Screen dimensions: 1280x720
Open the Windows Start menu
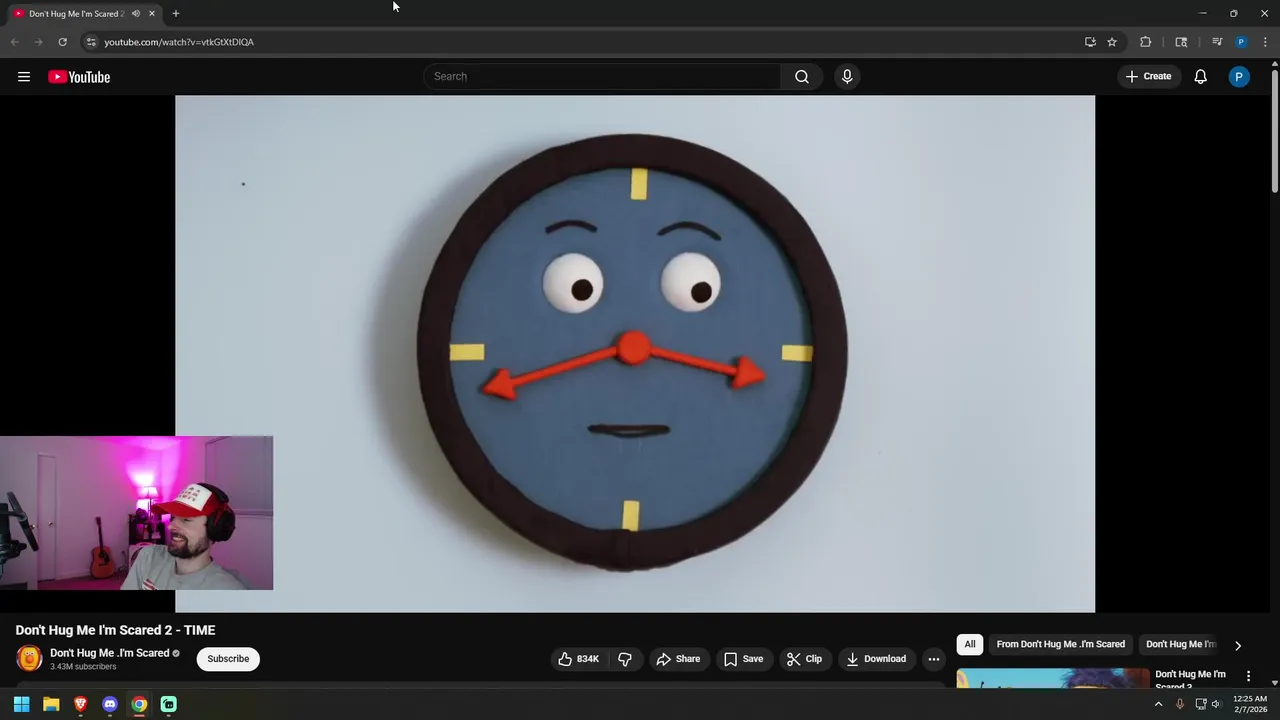coord(22,704)
